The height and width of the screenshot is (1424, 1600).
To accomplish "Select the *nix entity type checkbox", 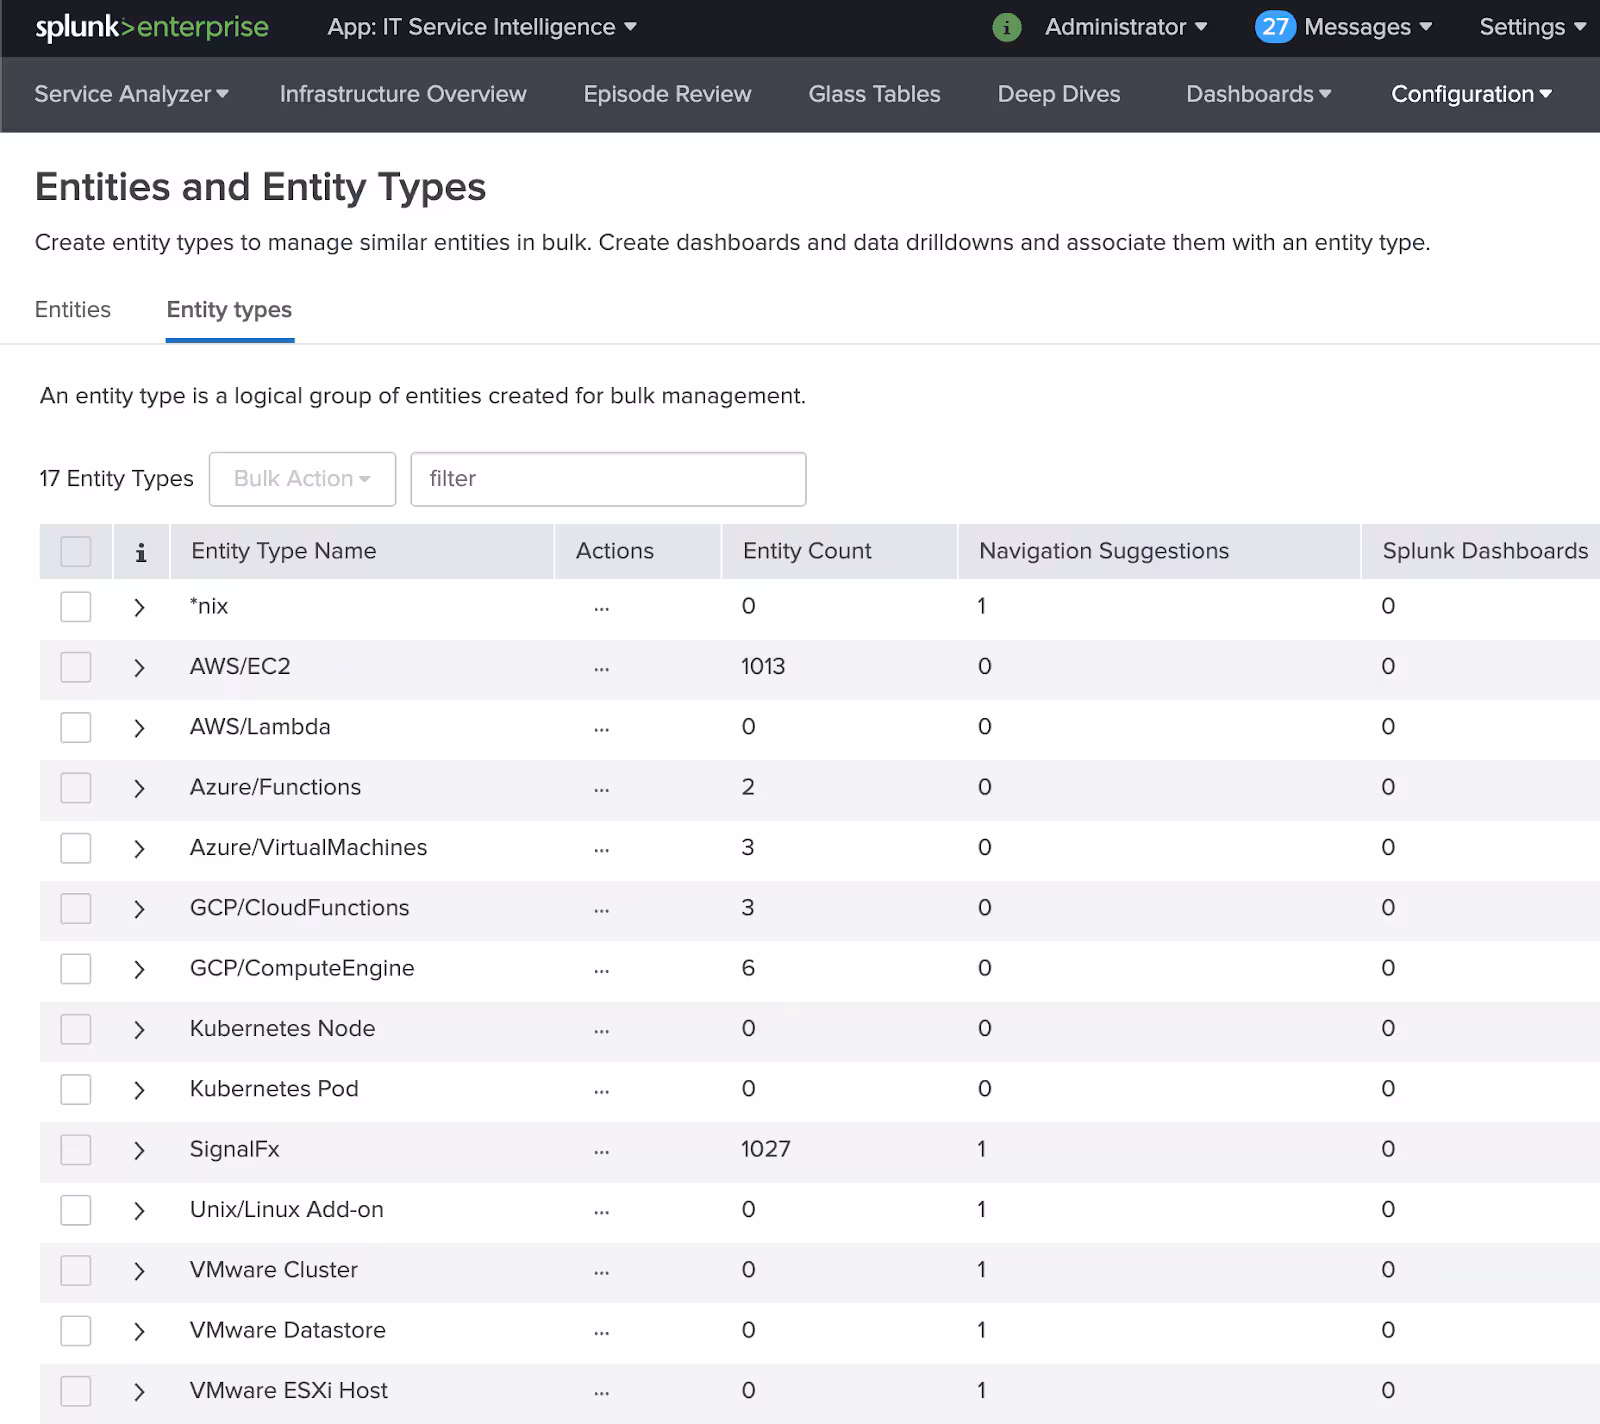I will point(76,607).
